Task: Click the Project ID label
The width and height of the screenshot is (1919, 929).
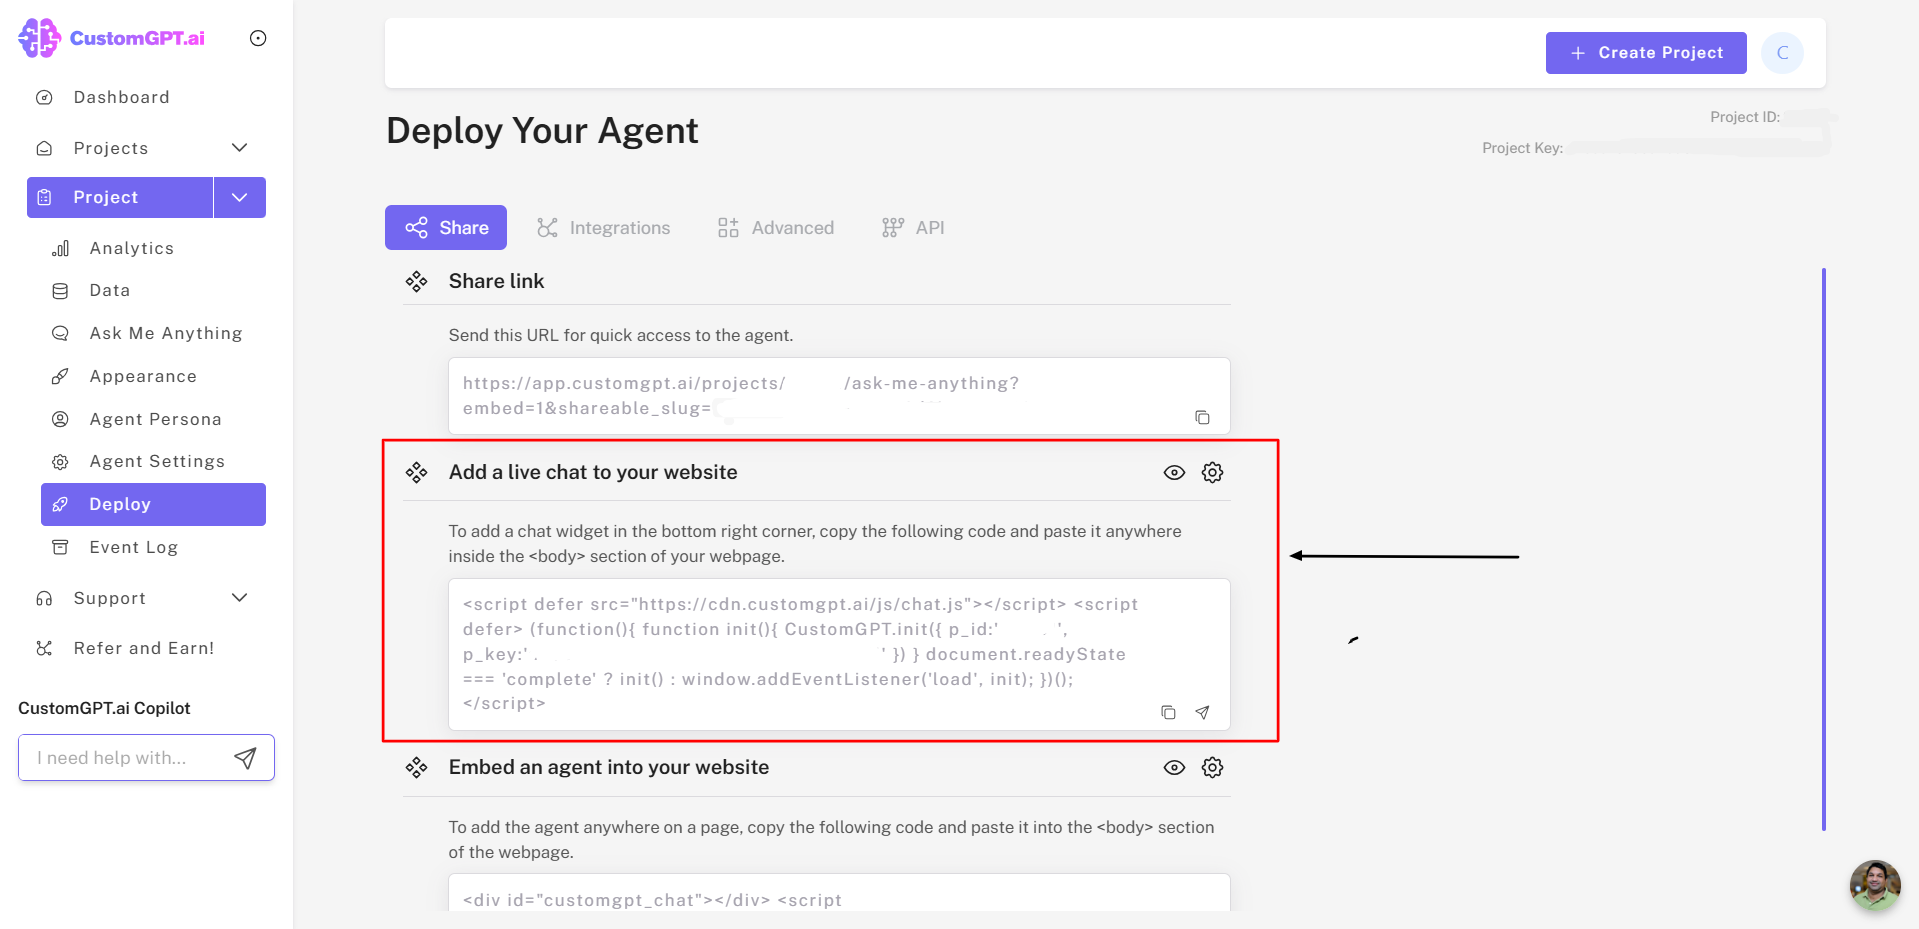Action: pos(1745,117)
